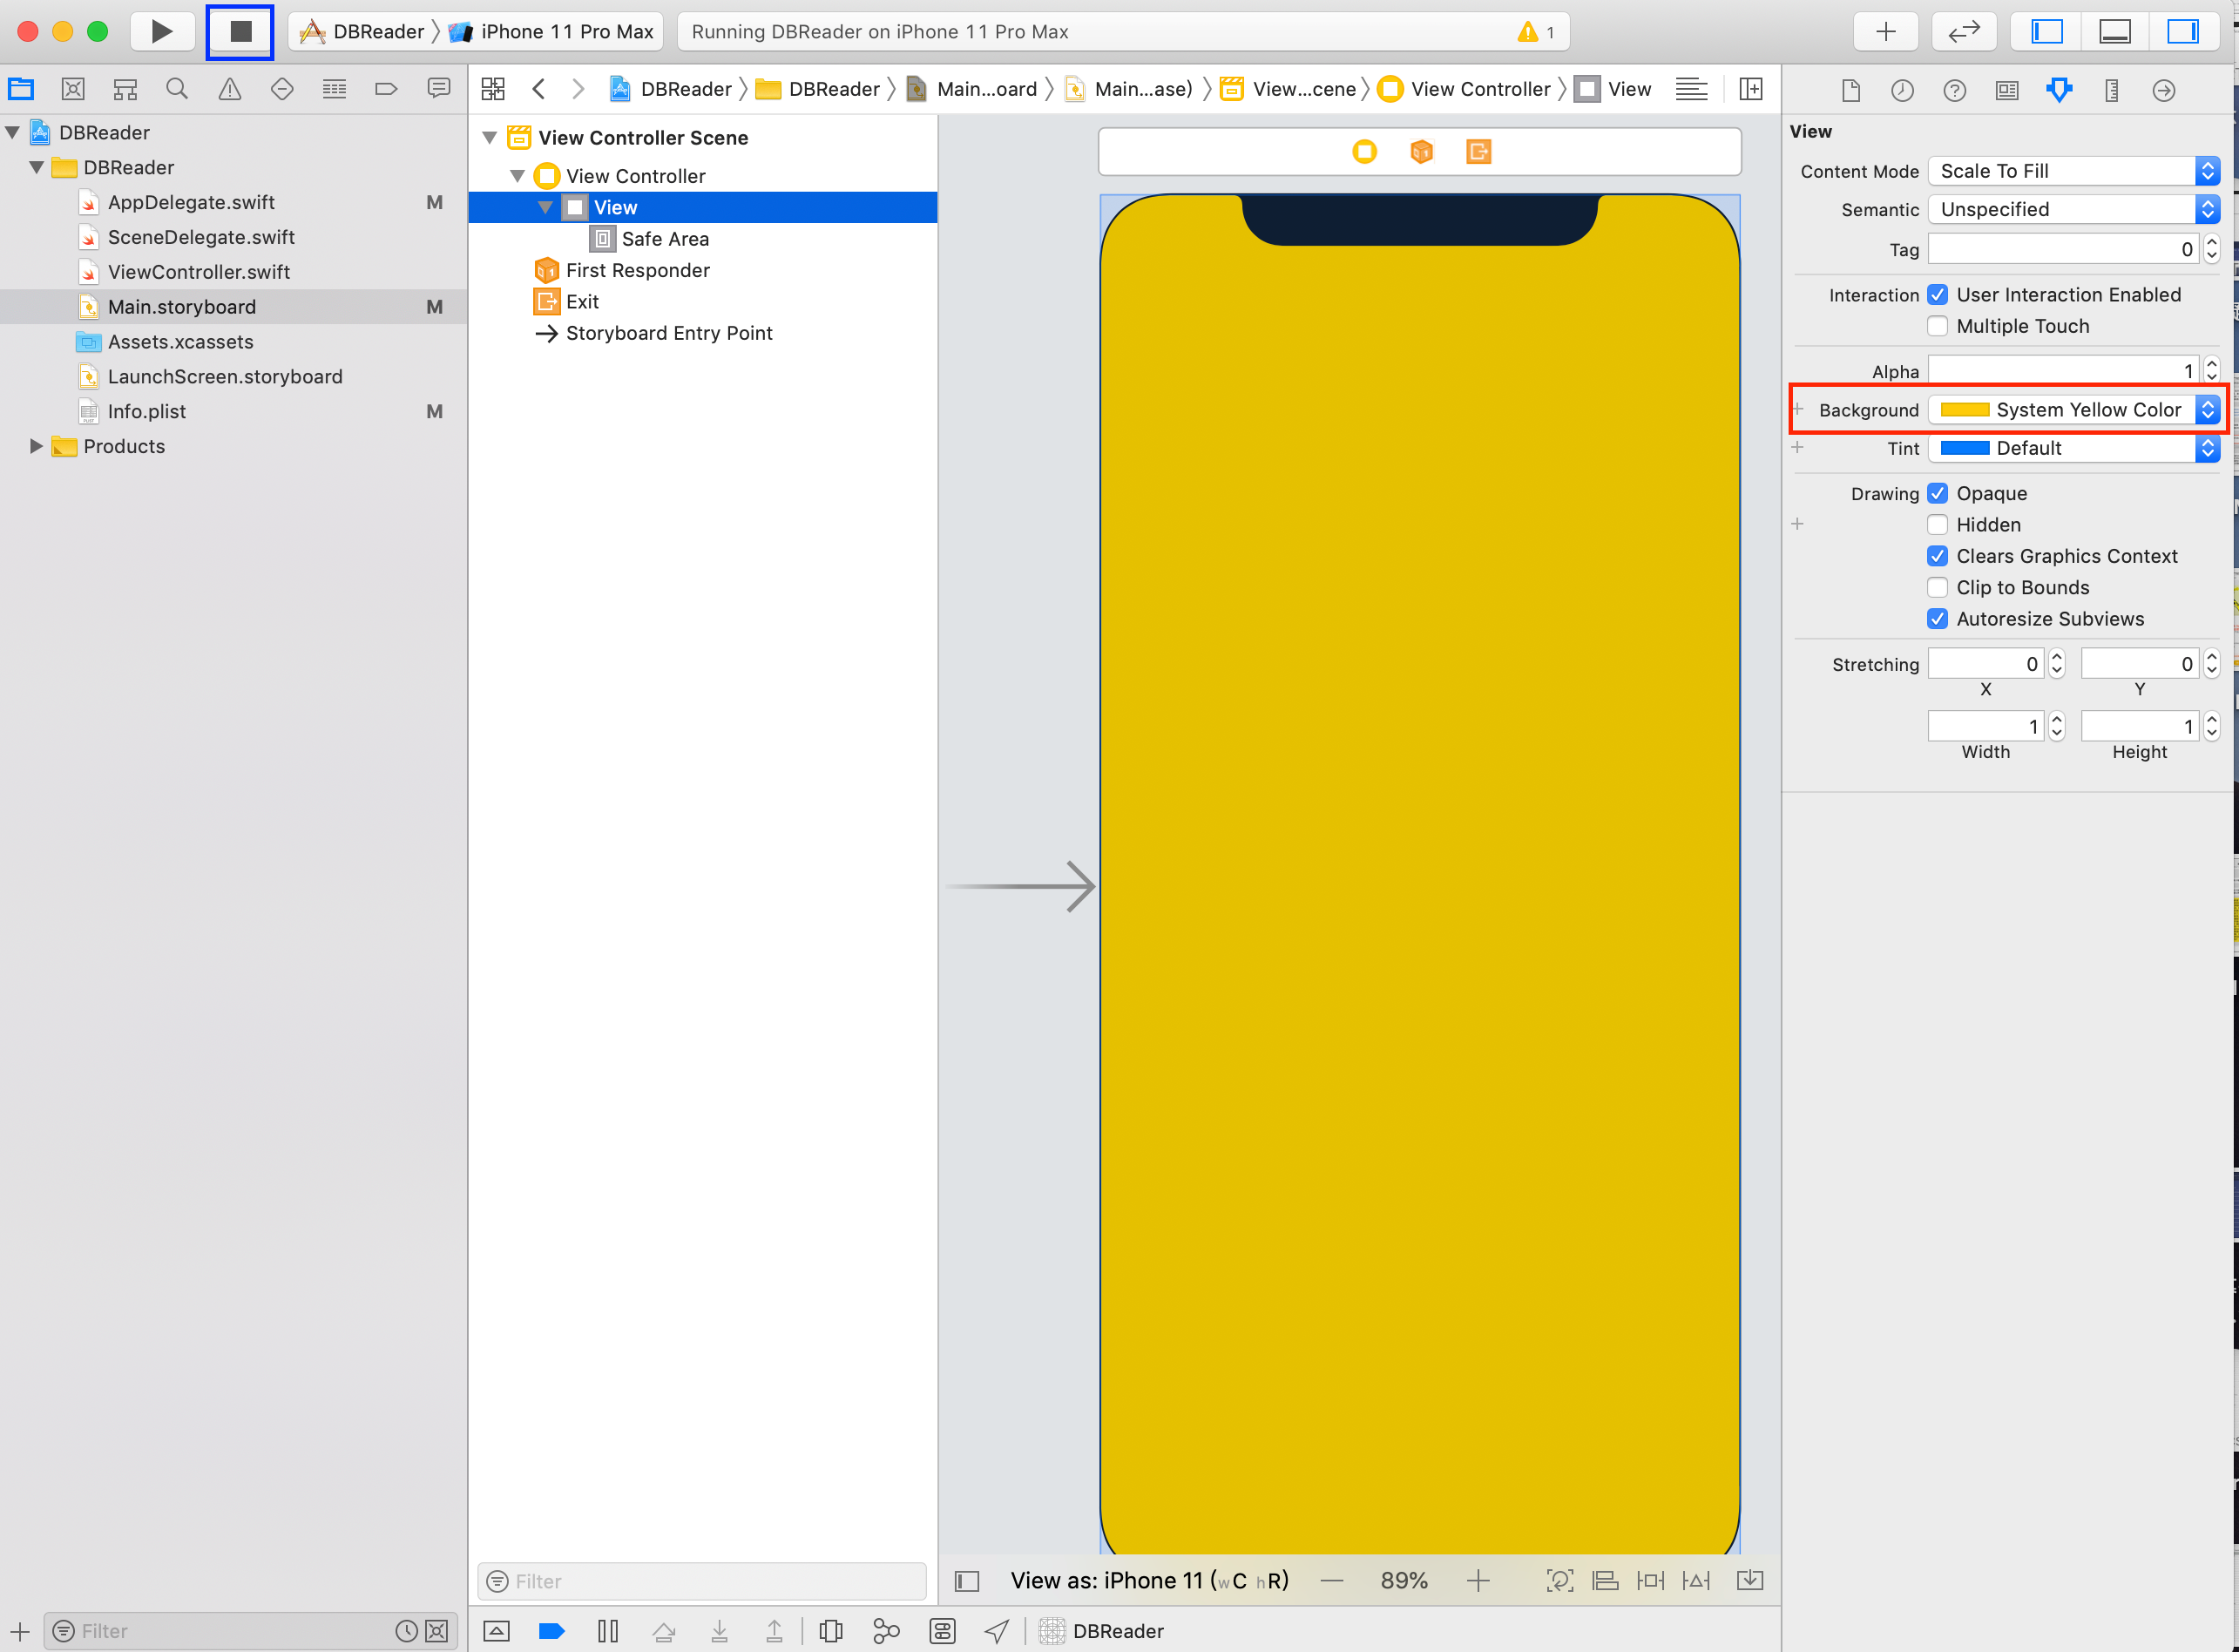Open the Semantic dropdown
Viewport: 2239px width, 1652px height.
2074,209
